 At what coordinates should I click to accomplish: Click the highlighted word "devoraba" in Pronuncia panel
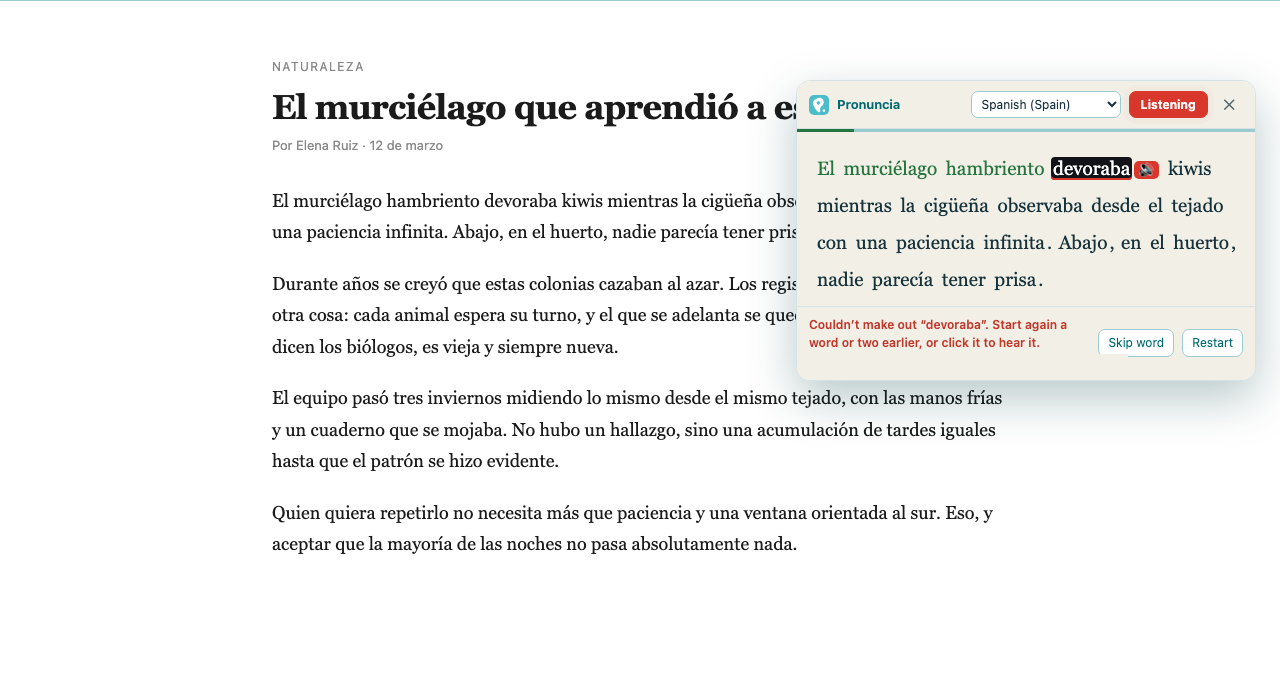(x=1091, y=169)
